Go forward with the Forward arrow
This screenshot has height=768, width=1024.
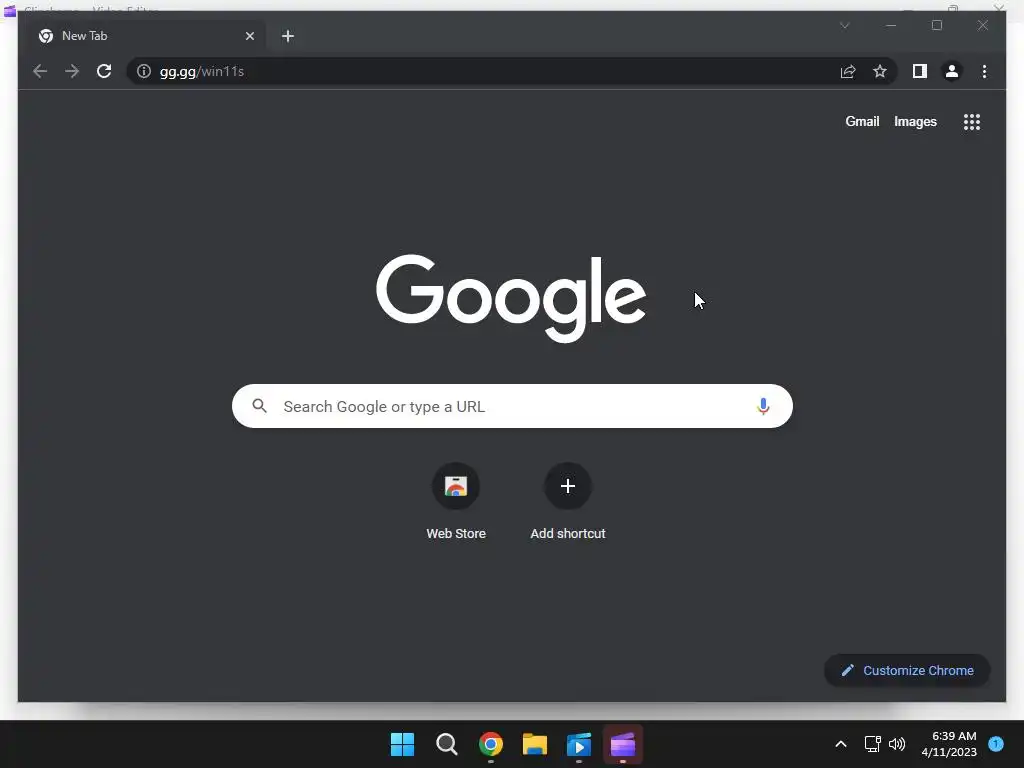[x=72, y=71]
